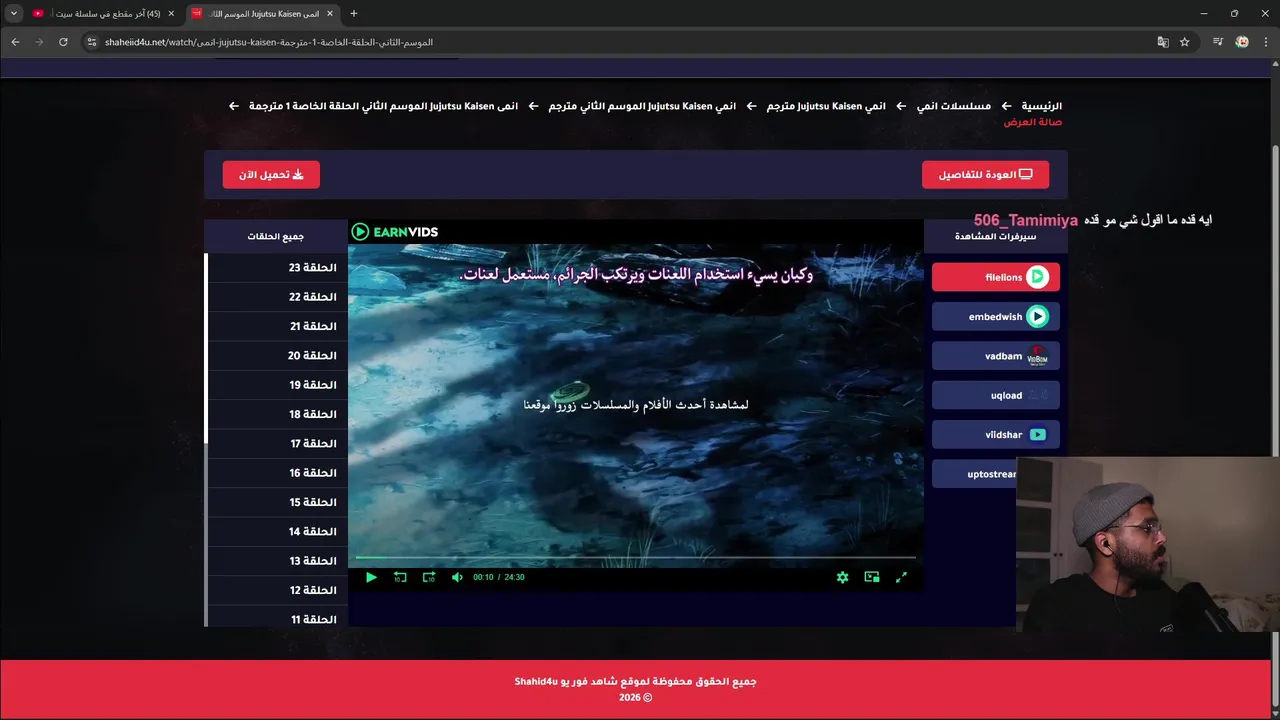Screen dimensions: 1280x720
Task: Open episode الحلقة 14
Action: [x=276, y=531]
